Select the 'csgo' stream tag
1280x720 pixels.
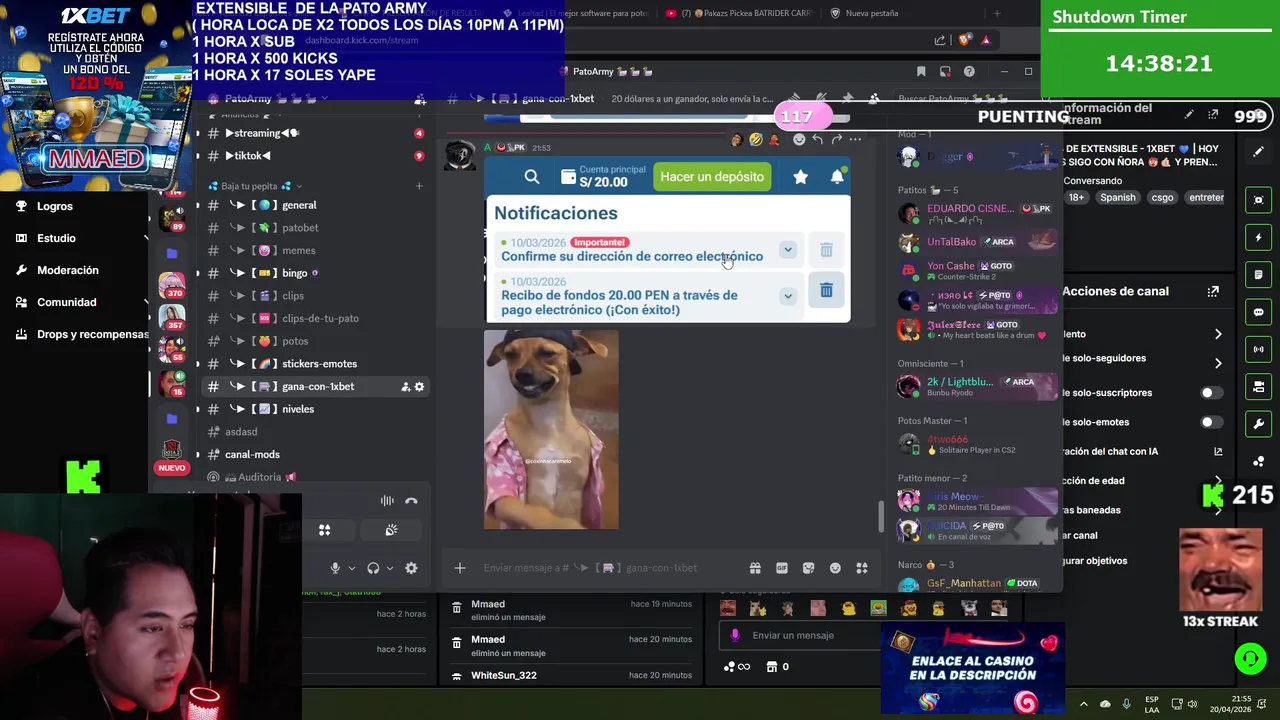tap(1162, 198)
